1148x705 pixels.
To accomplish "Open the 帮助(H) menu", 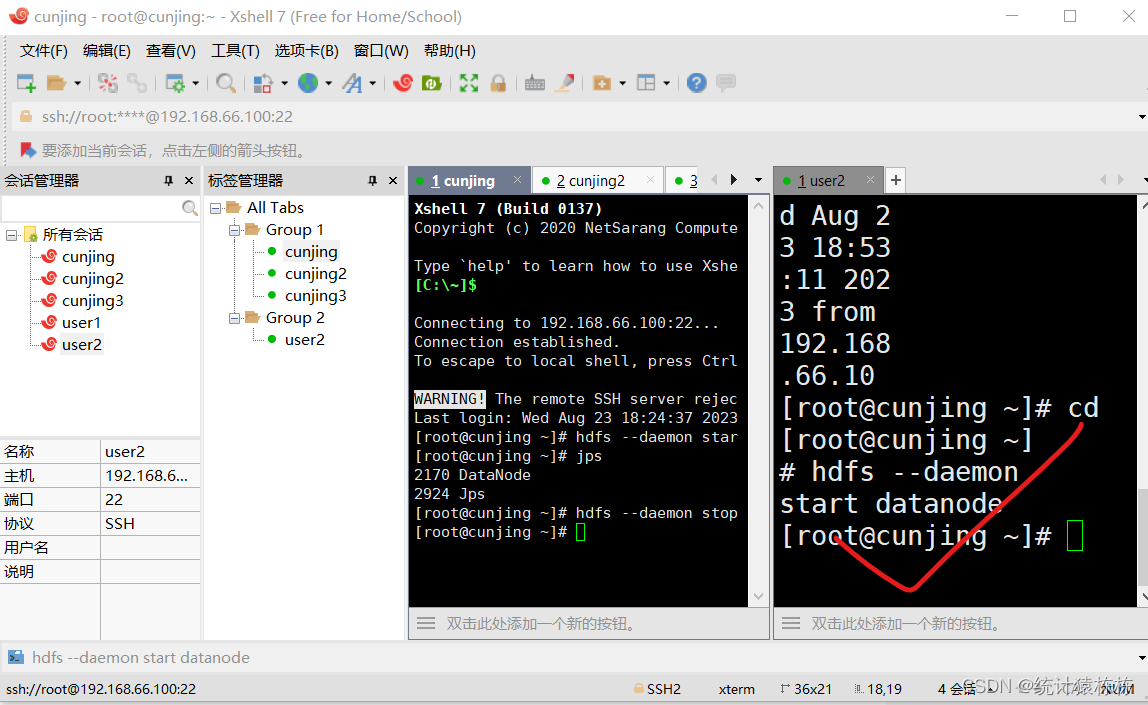I will tap(450, 51).
